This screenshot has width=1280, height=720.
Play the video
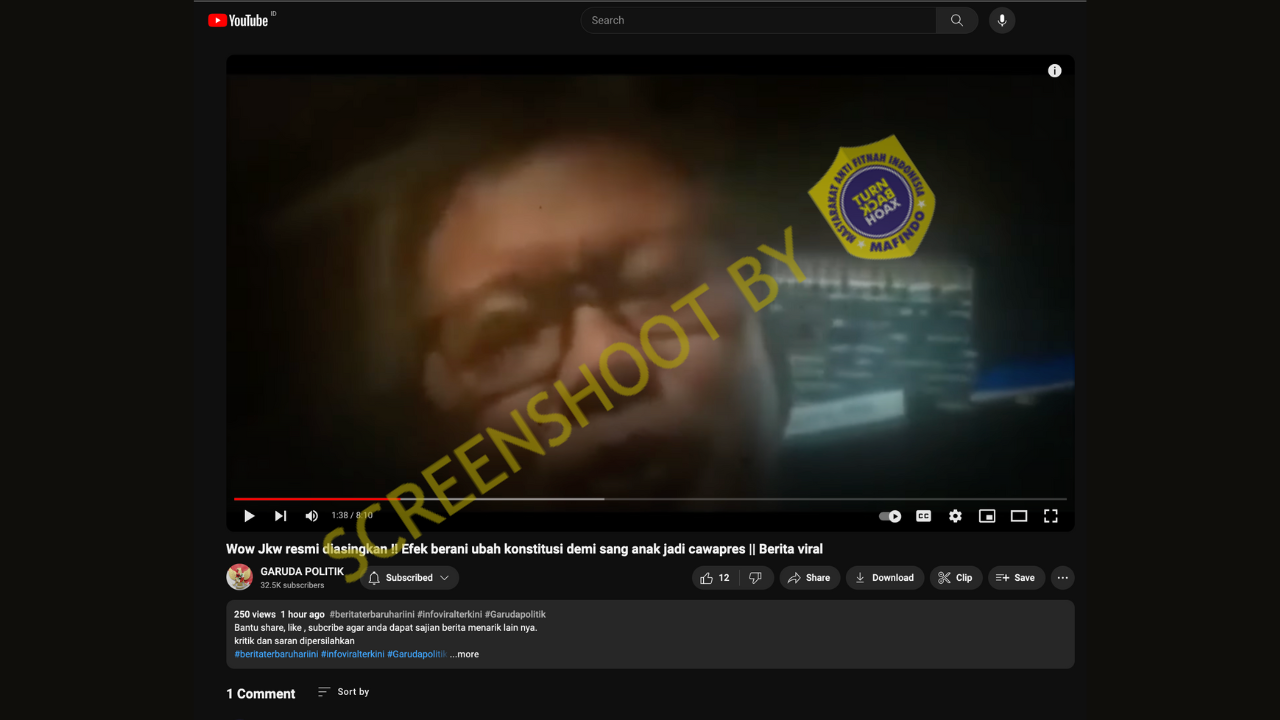coord(249,516)
